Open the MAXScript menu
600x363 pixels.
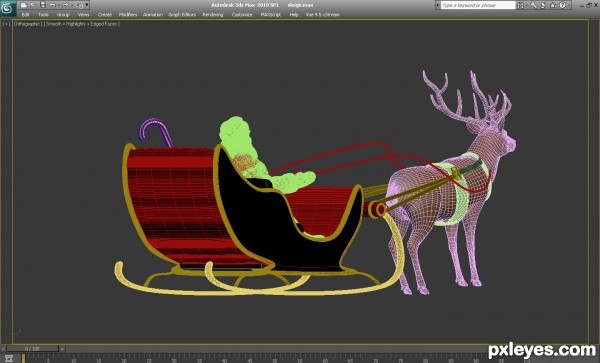(x=271, y=15)
